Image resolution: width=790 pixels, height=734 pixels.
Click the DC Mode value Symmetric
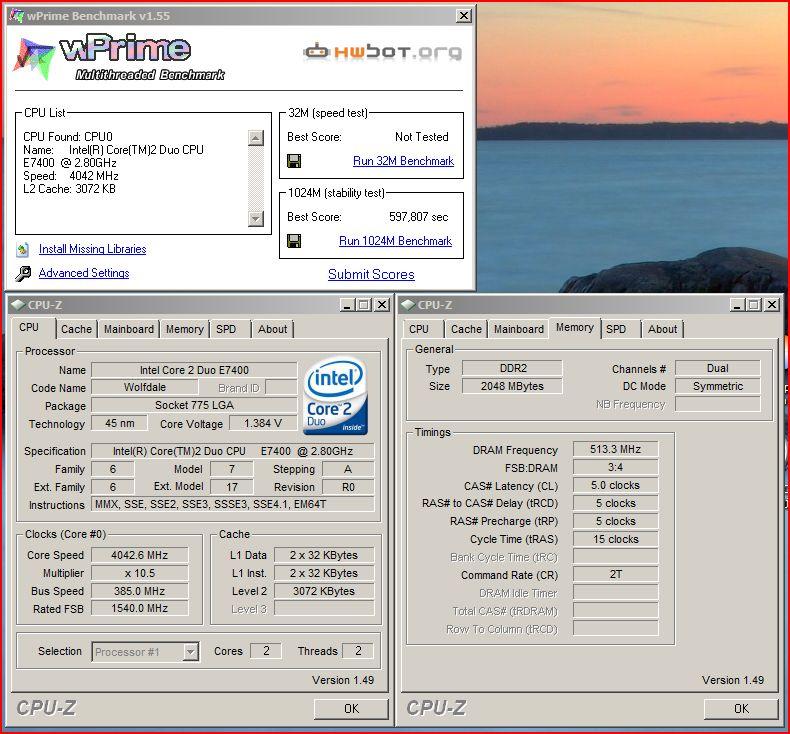(717, 386)
